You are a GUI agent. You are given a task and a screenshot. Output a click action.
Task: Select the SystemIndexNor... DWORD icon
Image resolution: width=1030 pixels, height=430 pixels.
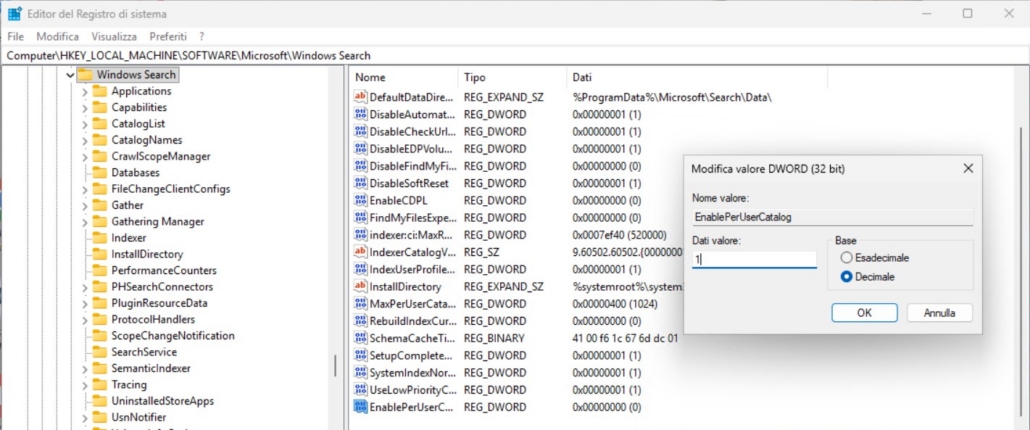360,373
